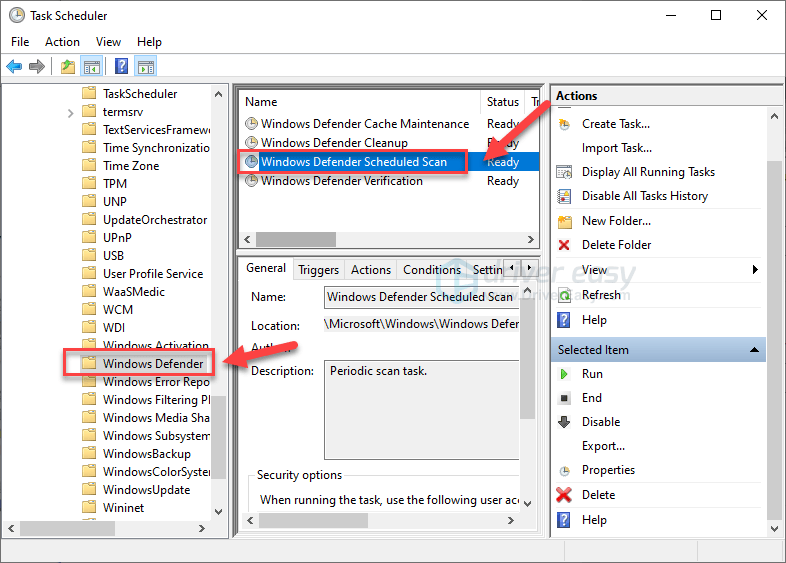Click the Name column header in the task list
The width and height of the screenshot is (786, 563).
tap(262, 102)
